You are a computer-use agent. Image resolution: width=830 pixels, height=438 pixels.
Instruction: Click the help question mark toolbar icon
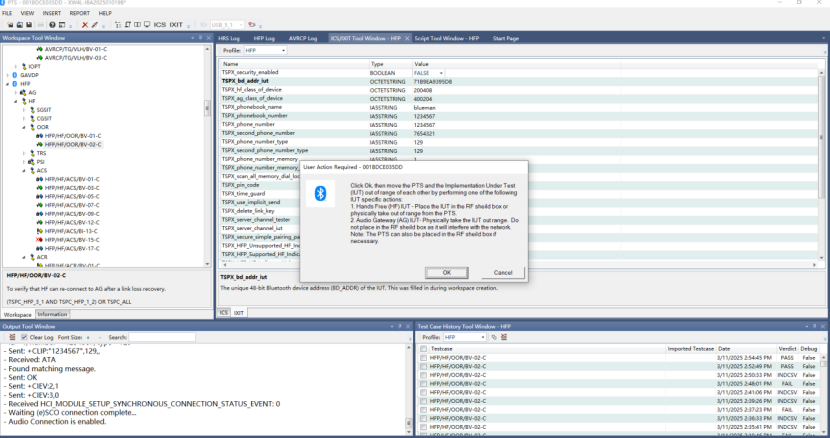pos(52,25)
